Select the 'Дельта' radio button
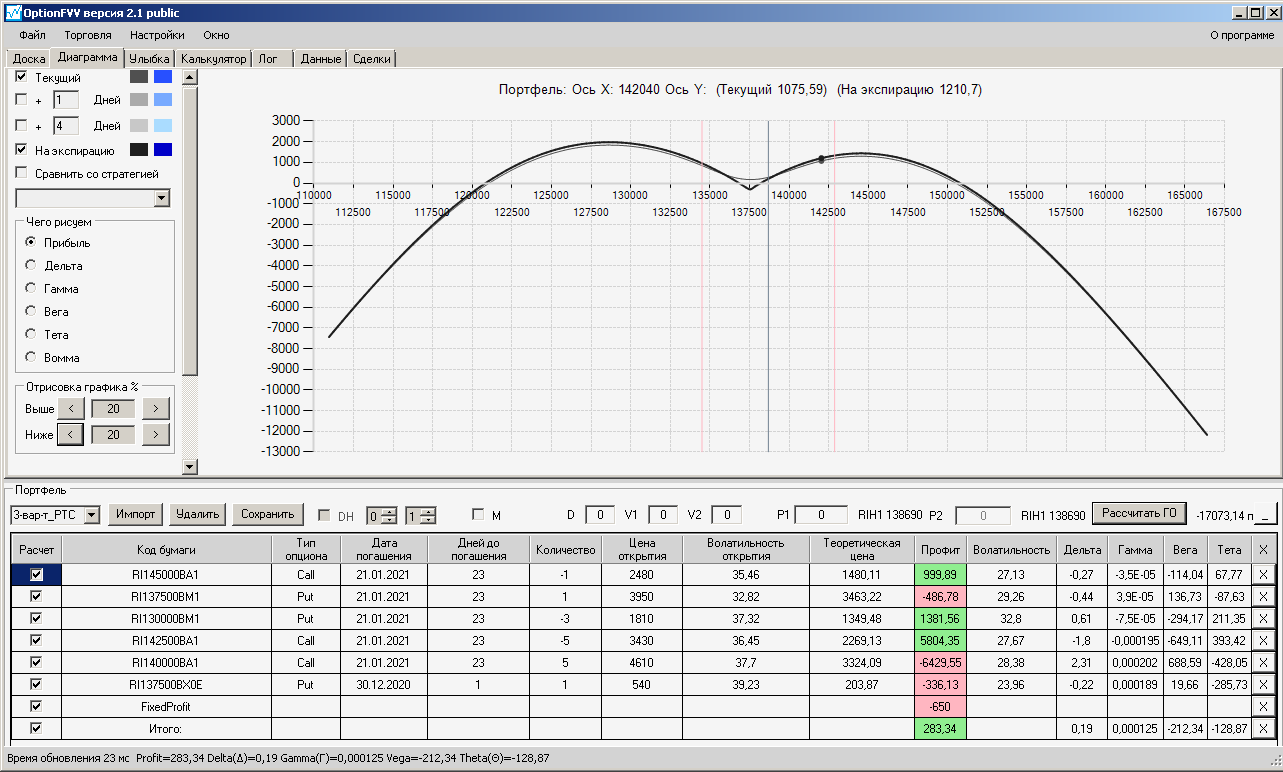The image size is (1283, 772). pyautogui.click(x=31, y=266)
